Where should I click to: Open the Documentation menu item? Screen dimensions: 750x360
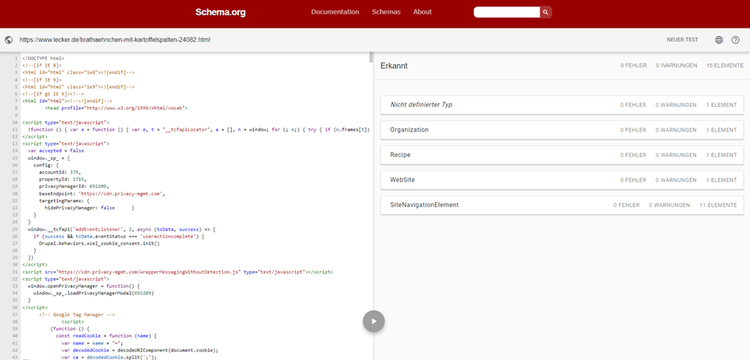tap(335, 12)
